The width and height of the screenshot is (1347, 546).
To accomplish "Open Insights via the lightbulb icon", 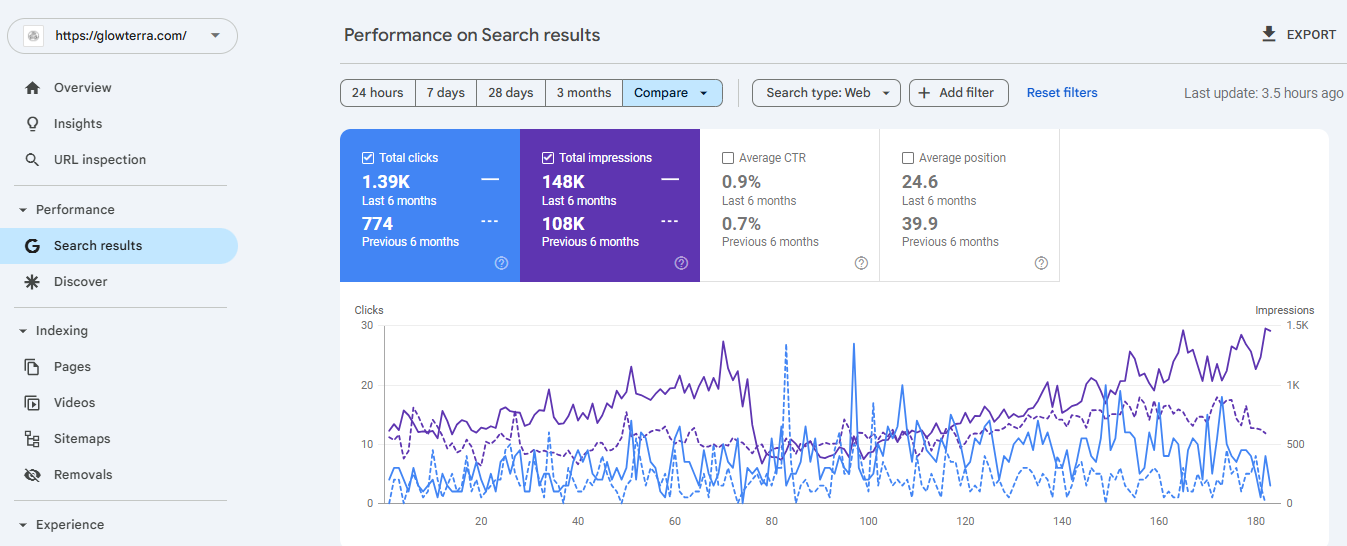I will pos(33,124).
